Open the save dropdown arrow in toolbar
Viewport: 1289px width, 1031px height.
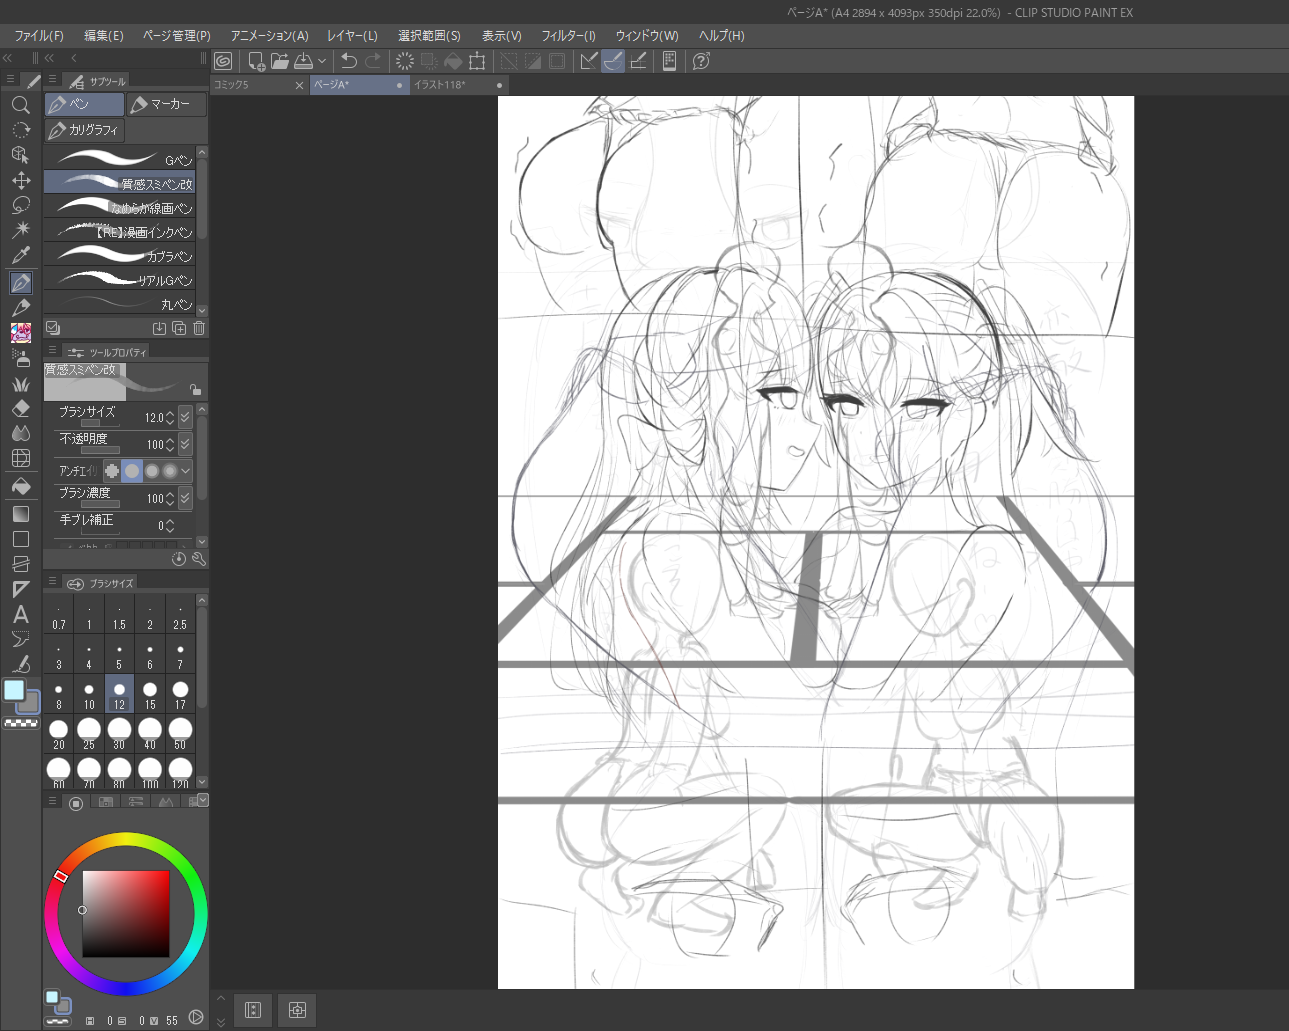click(x=322, y=61)
